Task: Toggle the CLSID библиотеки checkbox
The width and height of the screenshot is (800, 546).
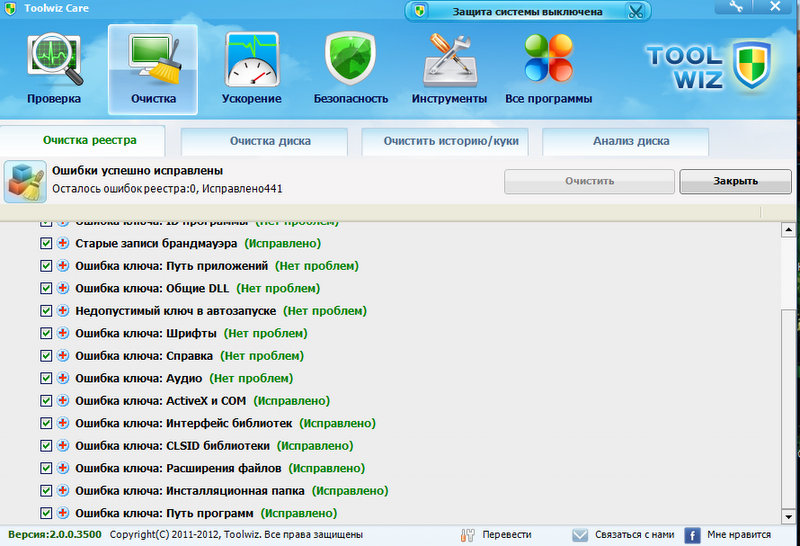Action: point(46,445)
